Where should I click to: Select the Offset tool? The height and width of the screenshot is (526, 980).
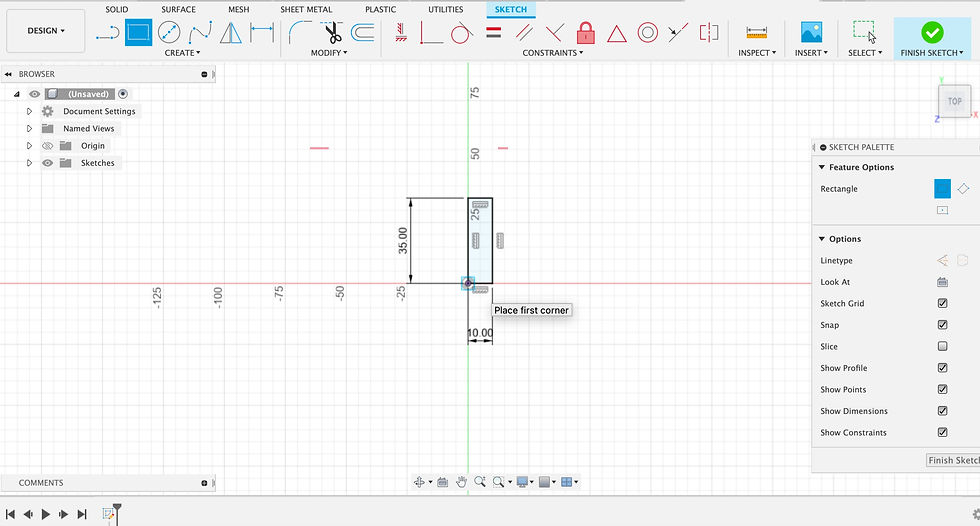click(x=362, y=32)
